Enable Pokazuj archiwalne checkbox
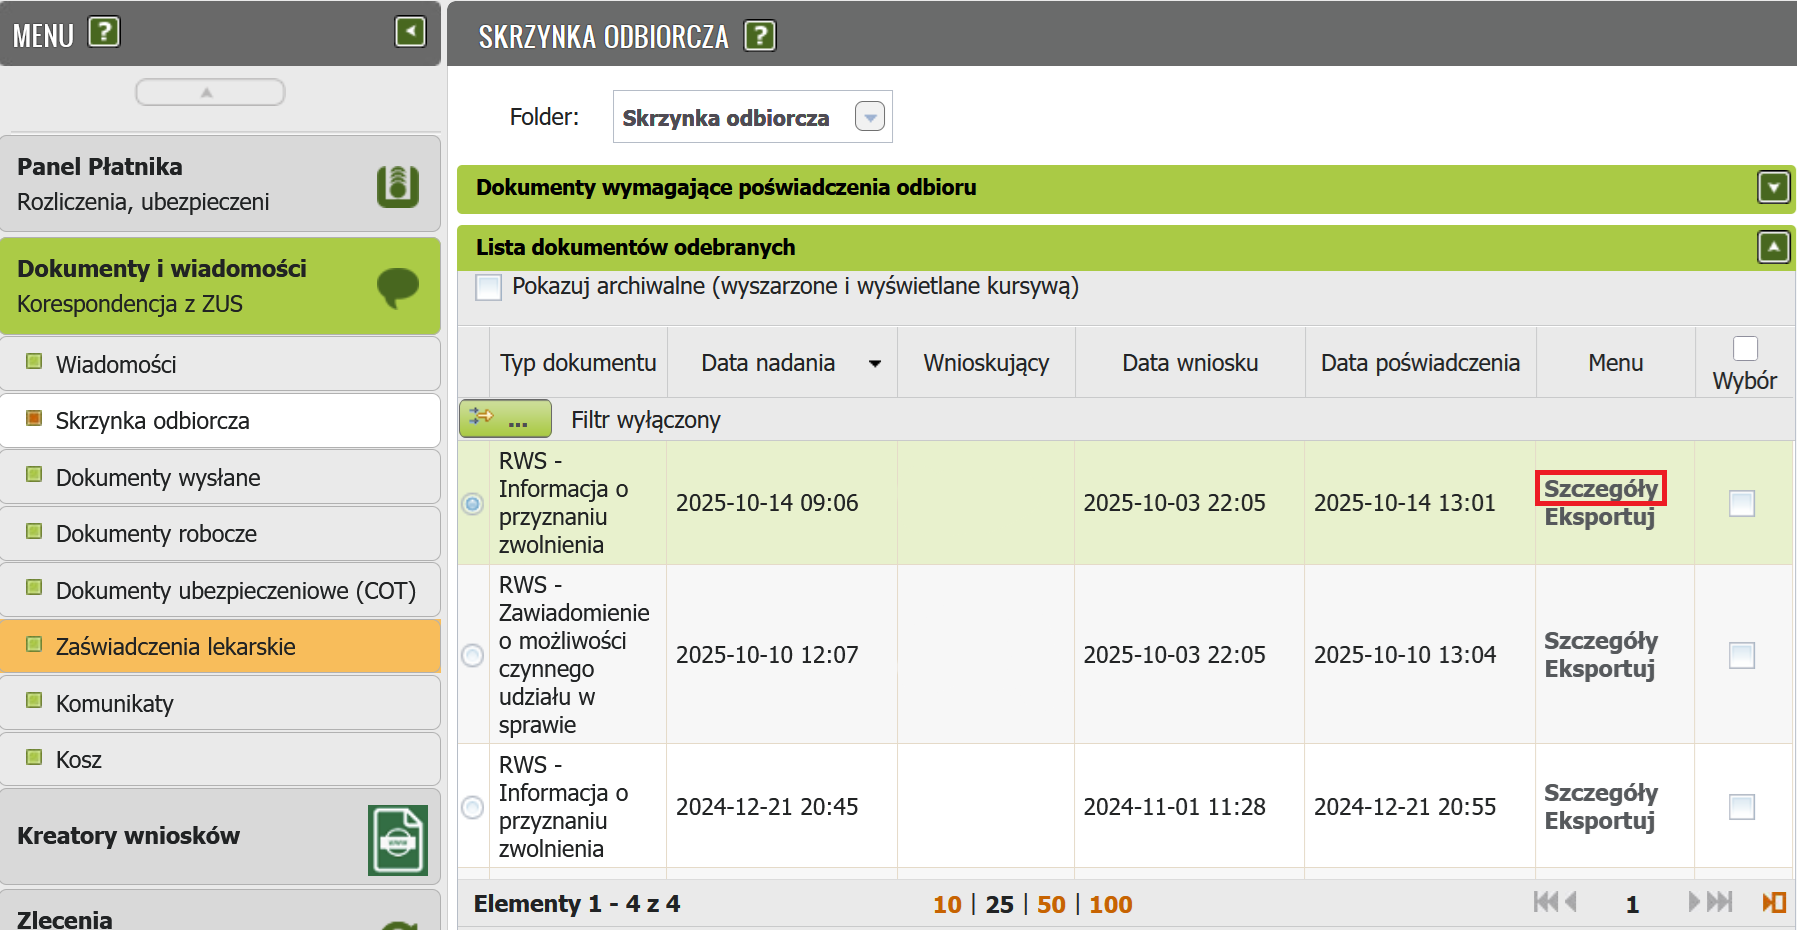The image size is (1797, 930). pos(489,287)
